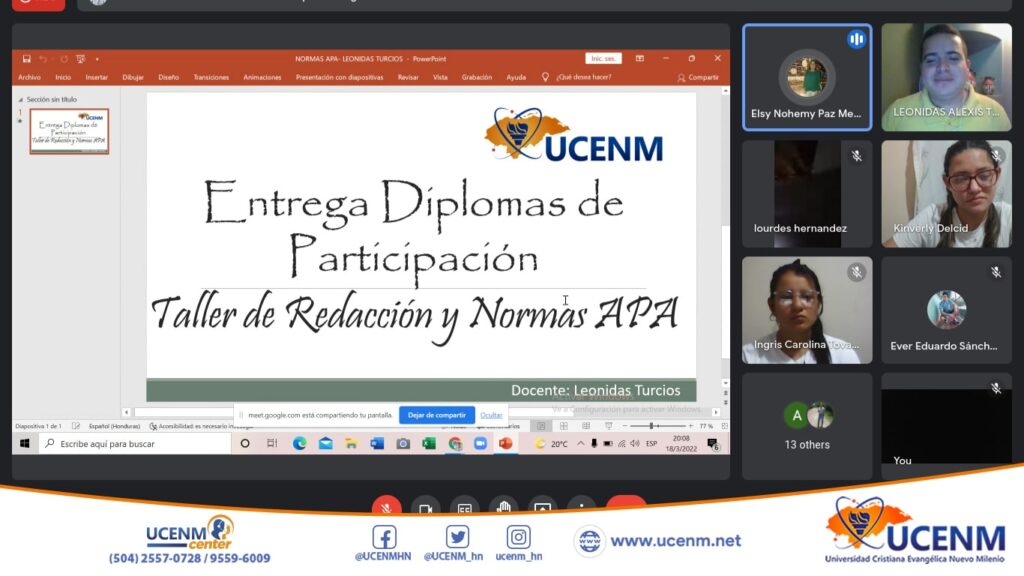Click the Google Chrome taskbar icon
The width and height of the screenshot is (1024, 576).
[455, 443]
